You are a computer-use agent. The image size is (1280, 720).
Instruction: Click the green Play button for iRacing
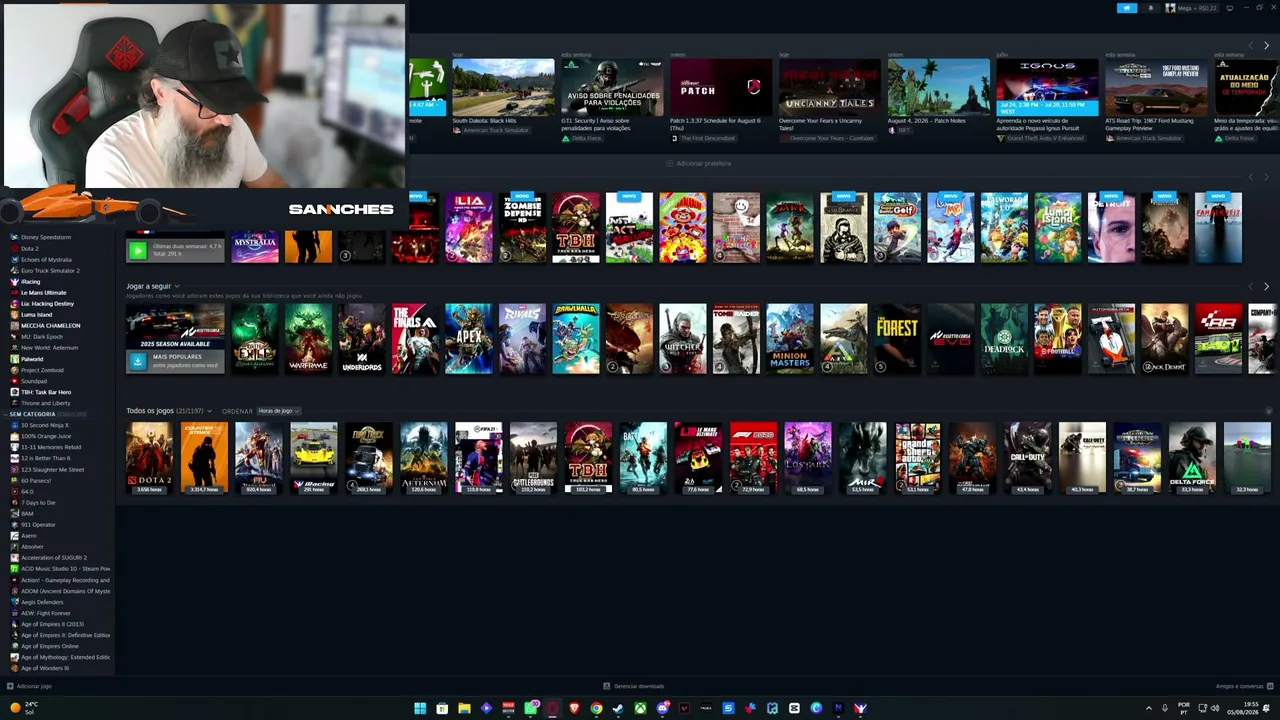click(x=138, y=250)
